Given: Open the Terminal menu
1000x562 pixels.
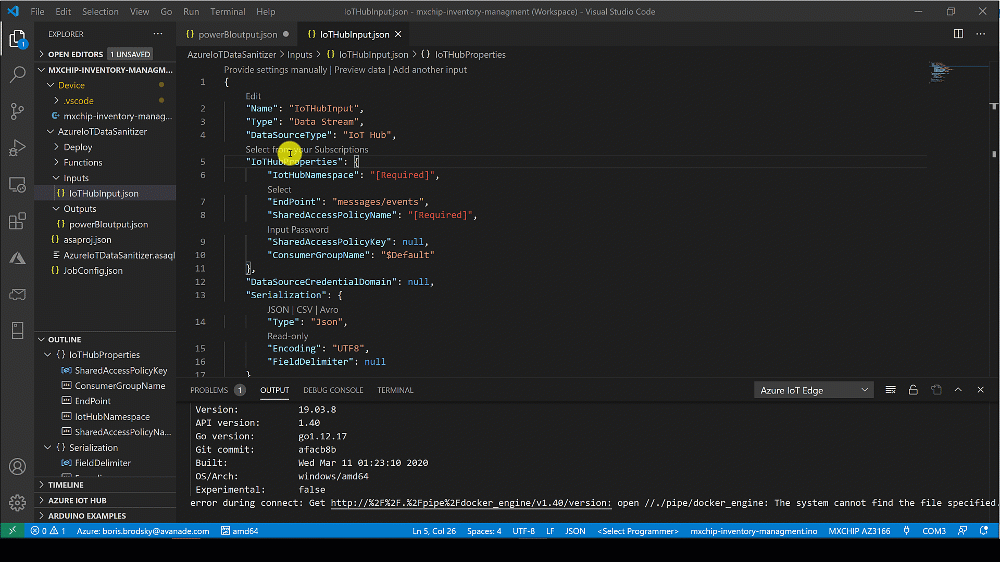Looking at the screenshot, I should (x=227, y=12).
